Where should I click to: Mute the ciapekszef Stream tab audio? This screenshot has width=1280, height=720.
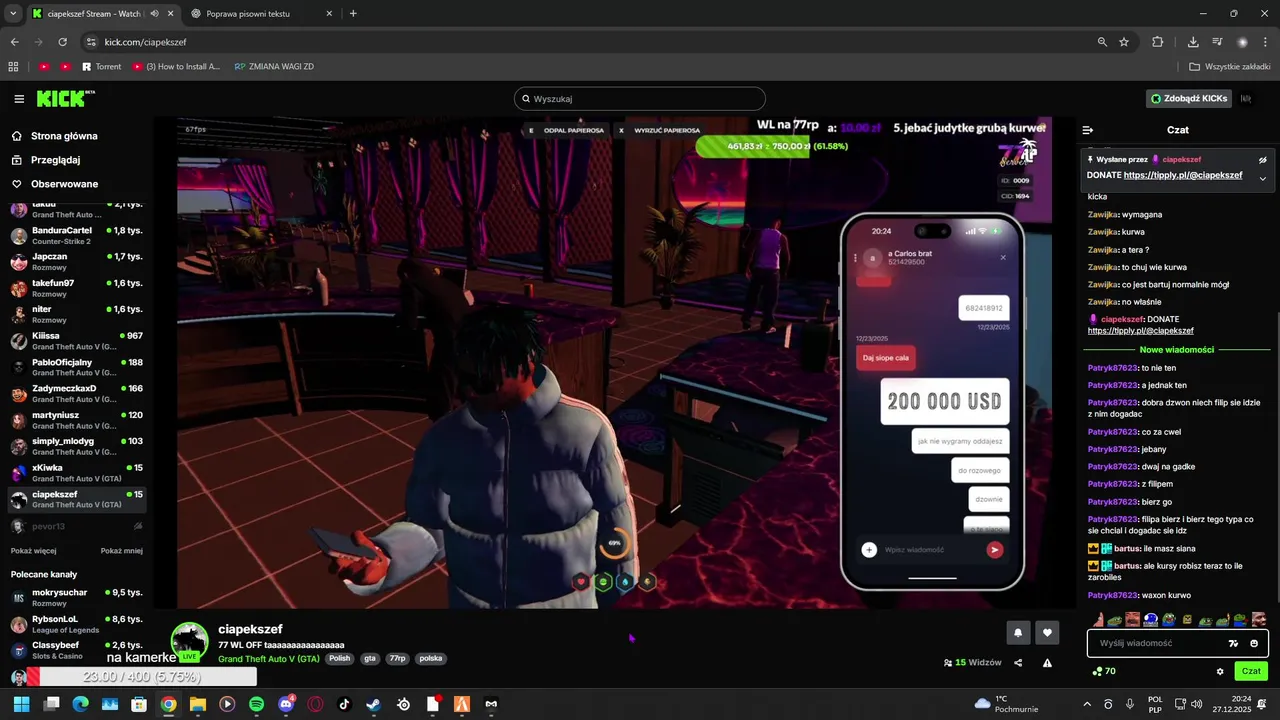(x=155, y=14)
